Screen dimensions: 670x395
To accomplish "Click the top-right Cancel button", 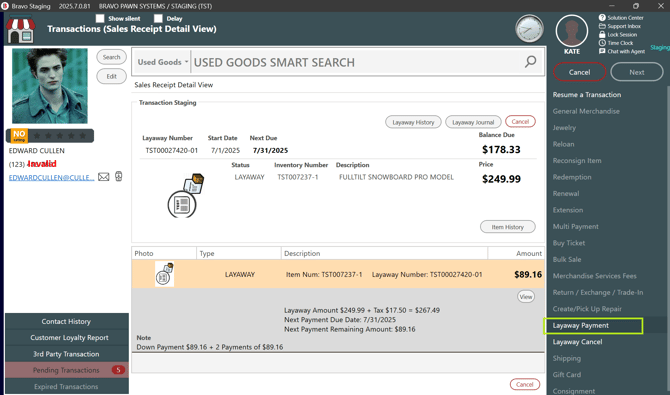I will [579, 72].
